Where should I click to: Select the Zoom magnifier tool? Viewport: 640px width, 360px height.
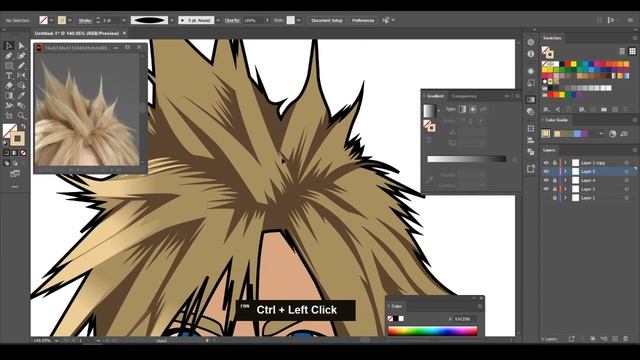point(21,116)
